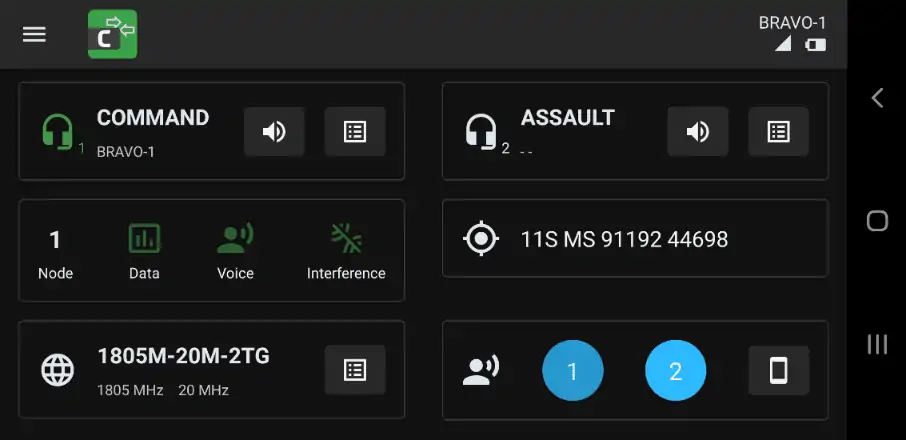Screen dimensions: 906x440
Task: Open the 1805M-20M-2TG network list
Action: tap(355, 370)
